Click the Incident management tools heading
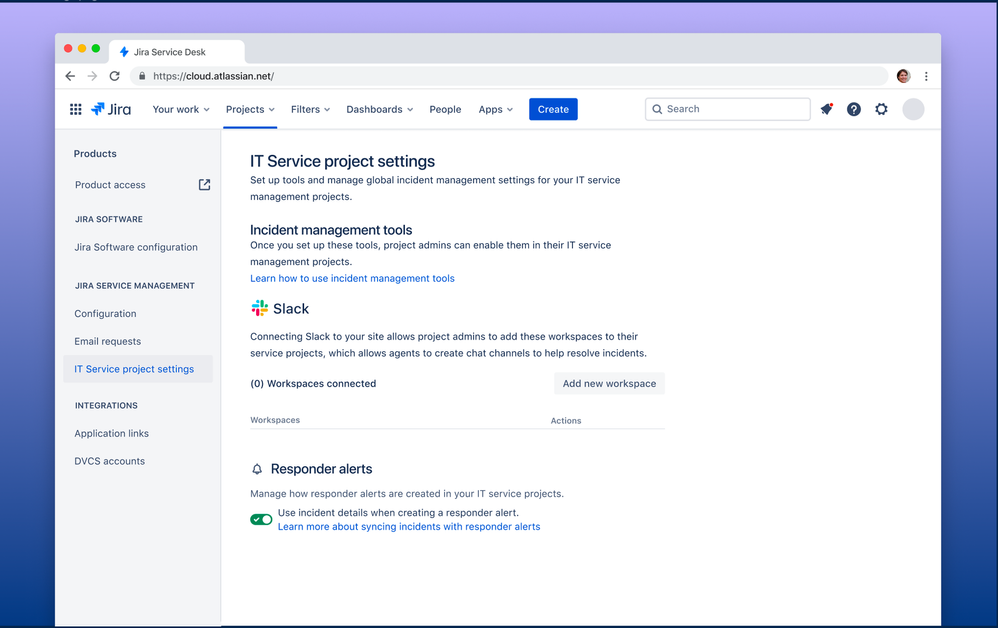 click(331, 230)
